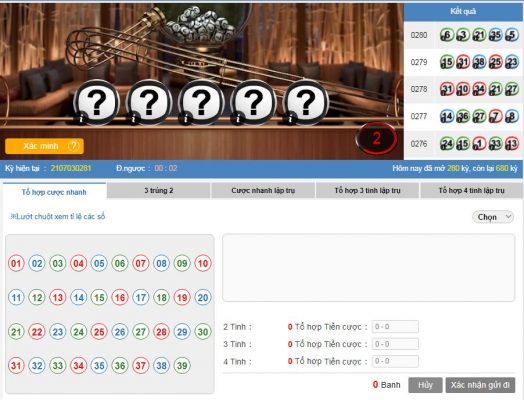The image size is (524, 400).
Task: Click the question icon on Xác minh
Action: [73, 146]
